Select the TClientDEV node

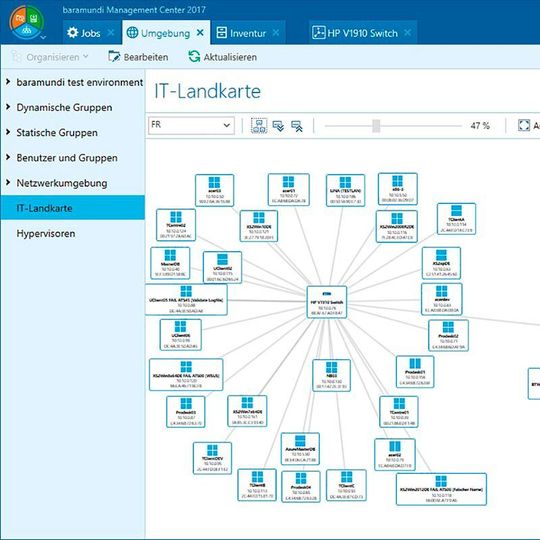click(212, 458)
